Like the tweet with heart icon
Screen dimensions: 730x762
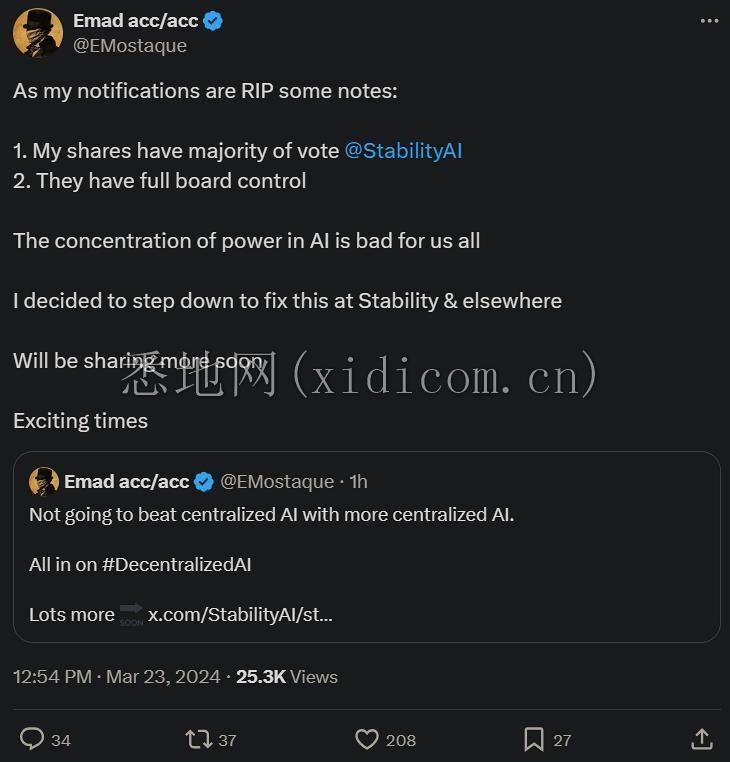[x=367, y=739]
